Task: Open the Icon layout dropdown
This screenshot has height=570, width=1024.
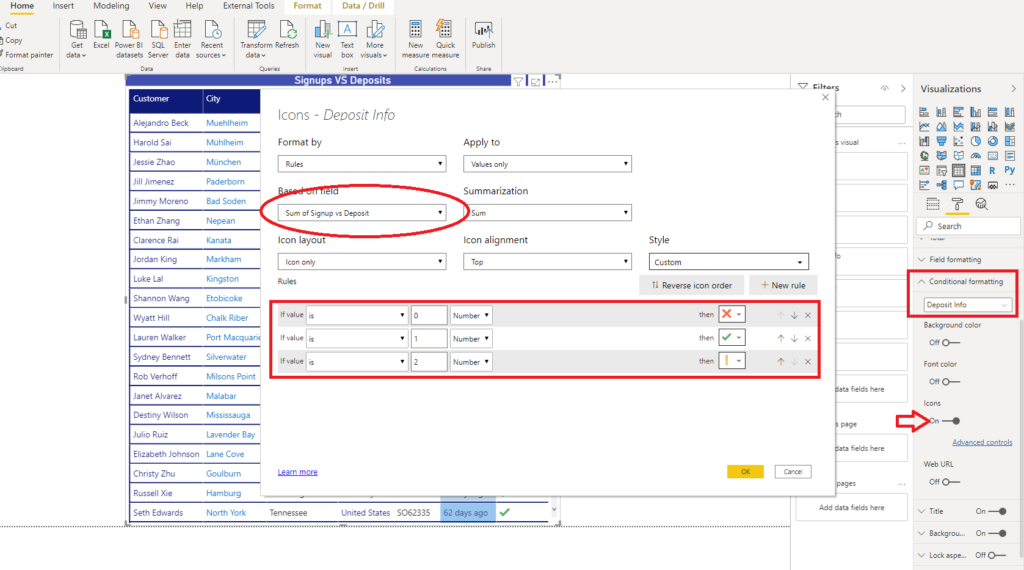Action: 362,262
